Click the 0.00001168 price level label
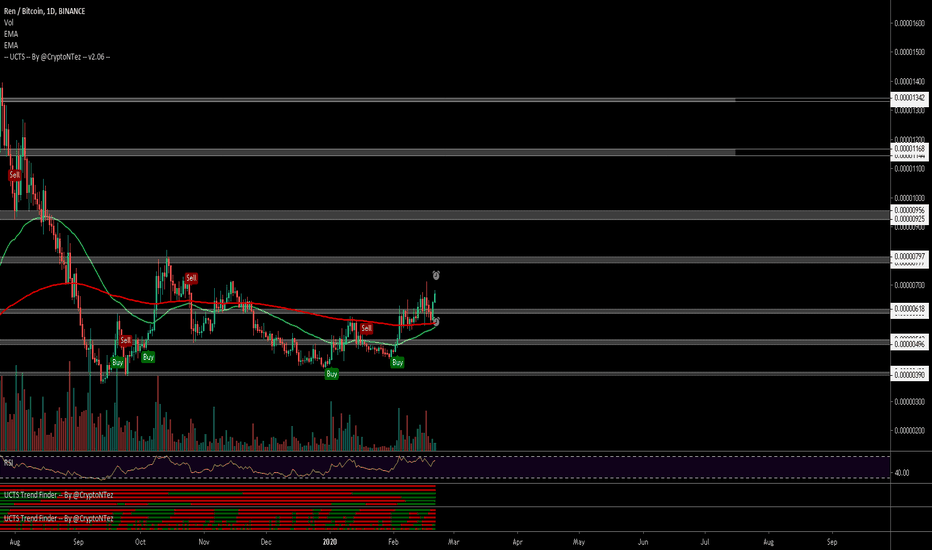This screenshot has width=932, height=550. tap(909, 148)
